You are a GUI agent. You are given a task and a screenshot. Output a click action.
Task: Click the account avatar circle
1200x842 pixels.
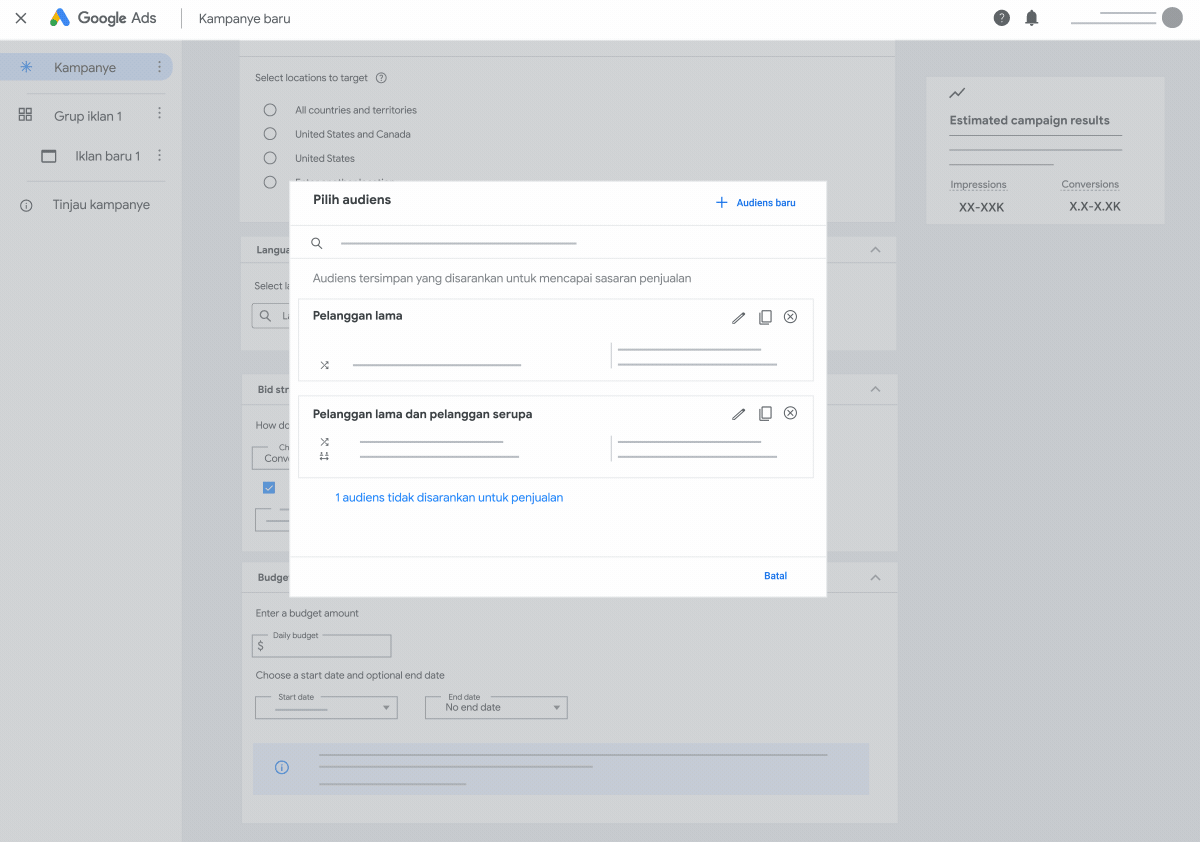coord(1172,18)
